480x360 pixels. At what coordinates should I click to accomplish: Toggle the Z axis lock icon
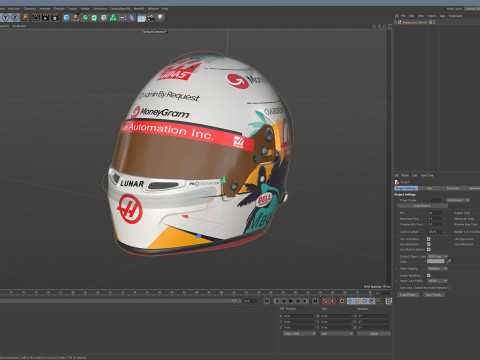point(15,17)
